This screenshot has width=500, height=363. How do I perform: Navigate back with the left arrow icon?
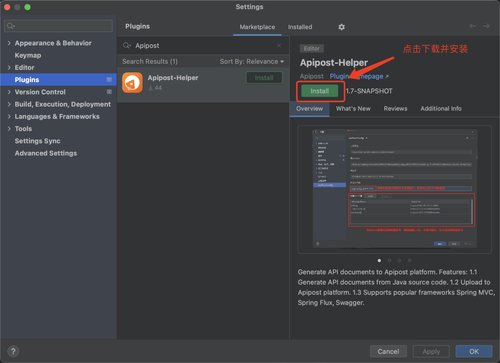472,26
